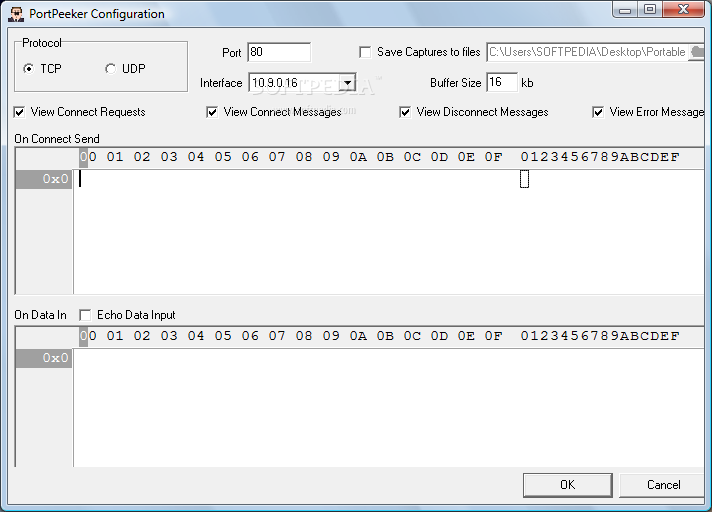Open the Interface dropdown list
The image size is (712, 512).
(x=347, y=83)
